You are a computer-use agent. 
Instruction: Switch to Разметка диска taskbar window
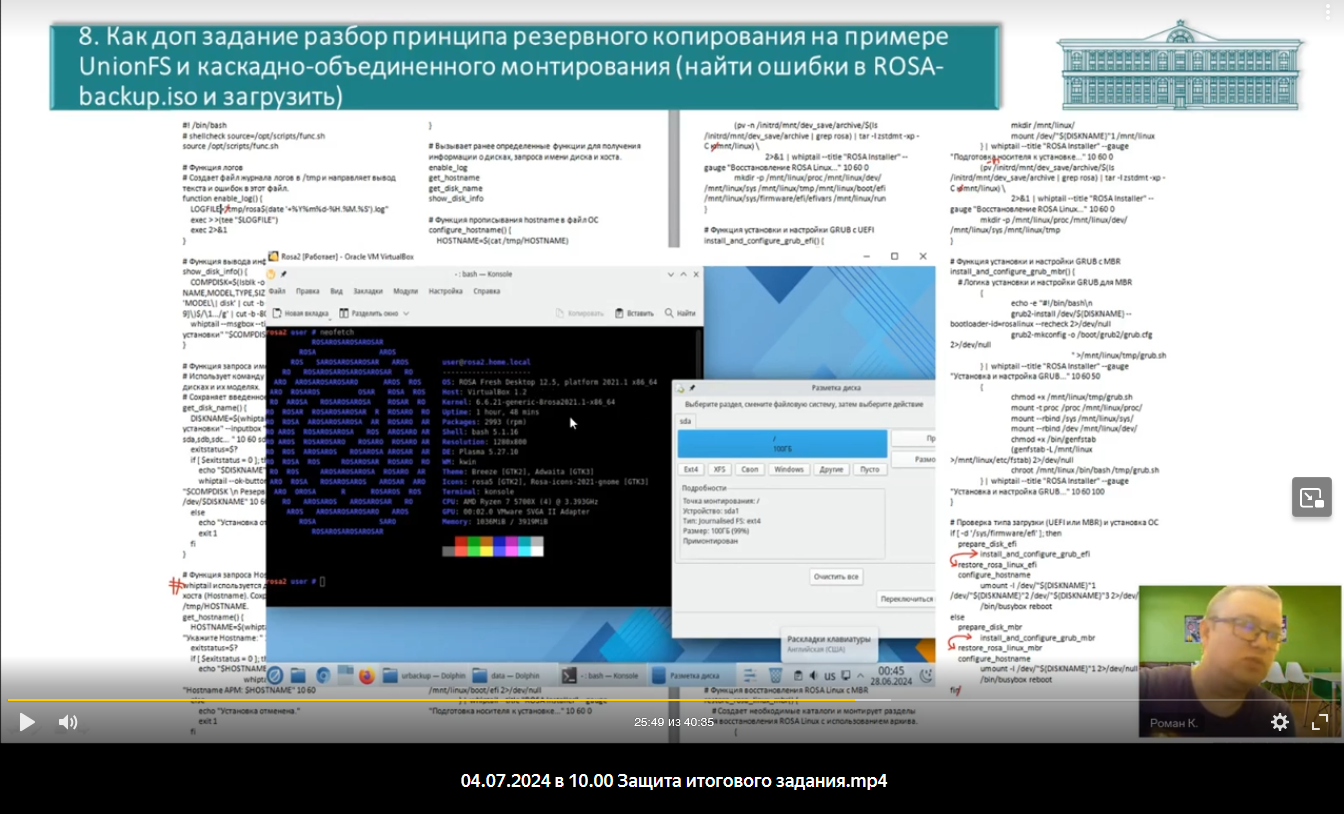tap(691, 676)
